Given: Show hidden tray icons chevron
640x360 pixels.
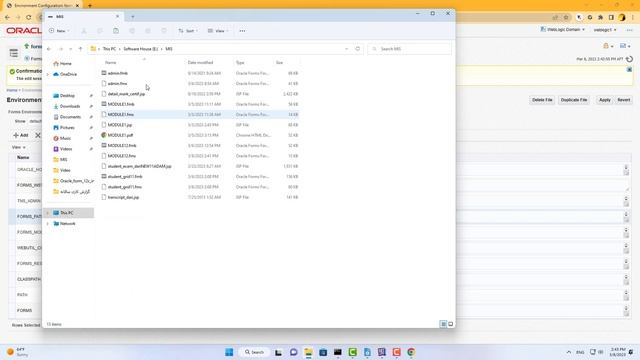Looking at the screenshot, I should click(x=569, y=352).
